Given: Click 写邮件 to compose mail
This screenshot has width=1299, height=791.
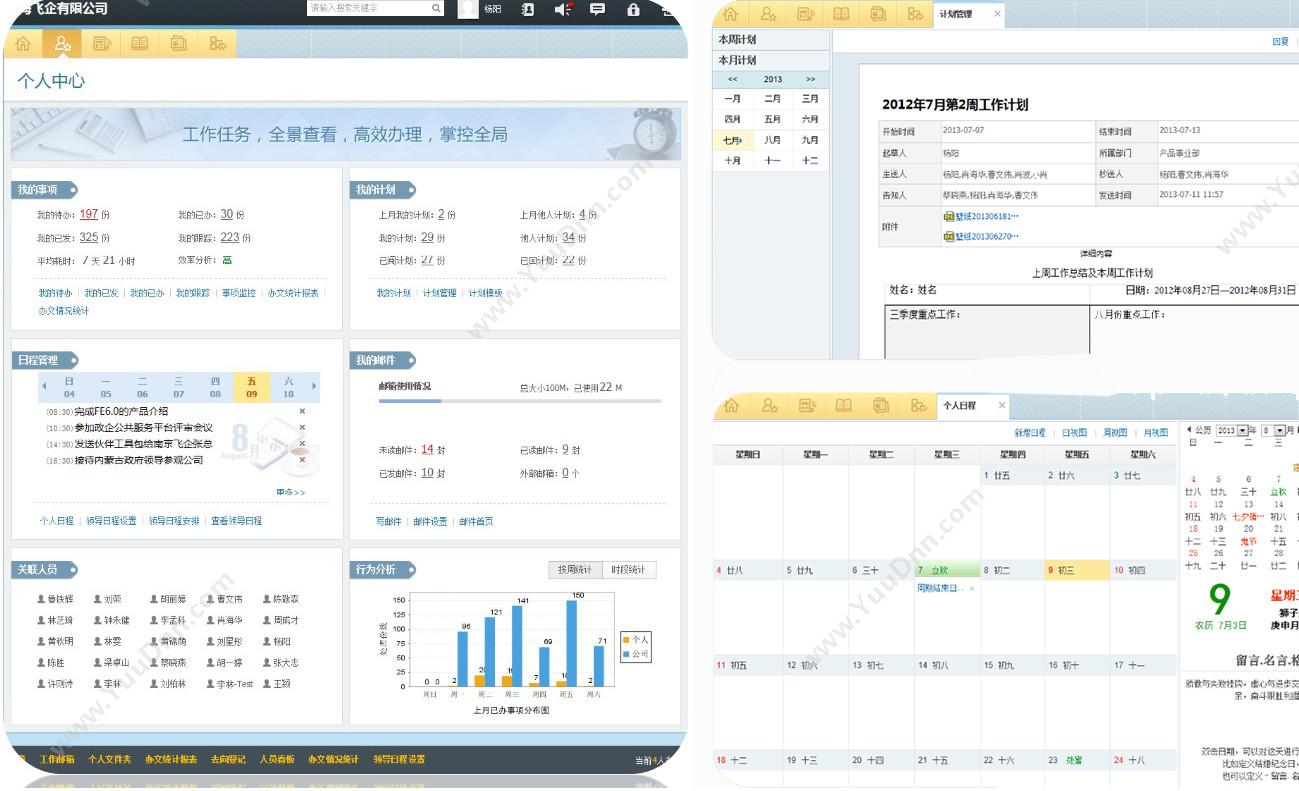Looking at the screenshot, I should click(x=388, y=521).
